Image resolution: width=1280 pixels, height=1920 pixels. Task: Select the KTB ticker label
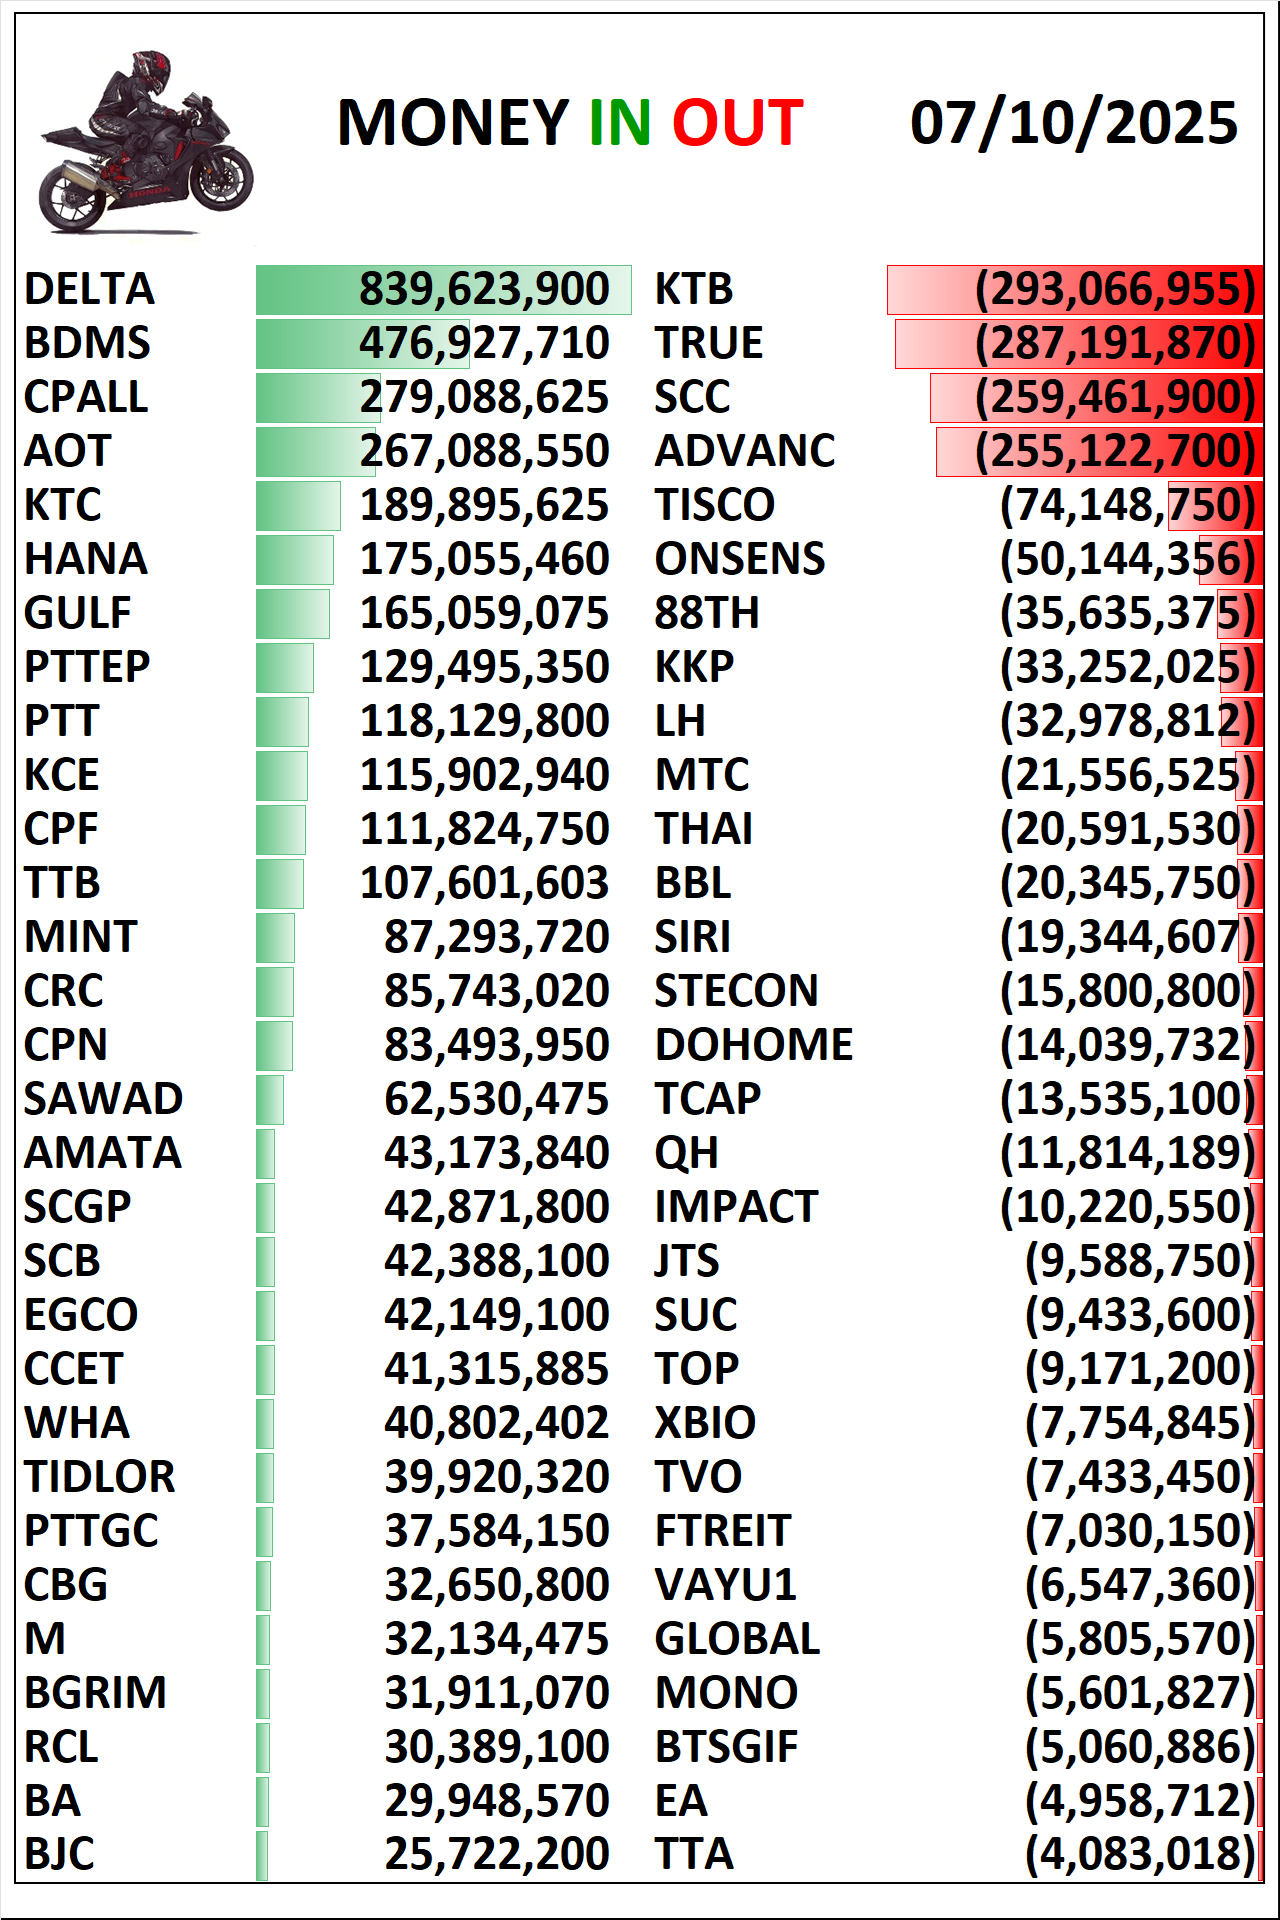(694, 289)
